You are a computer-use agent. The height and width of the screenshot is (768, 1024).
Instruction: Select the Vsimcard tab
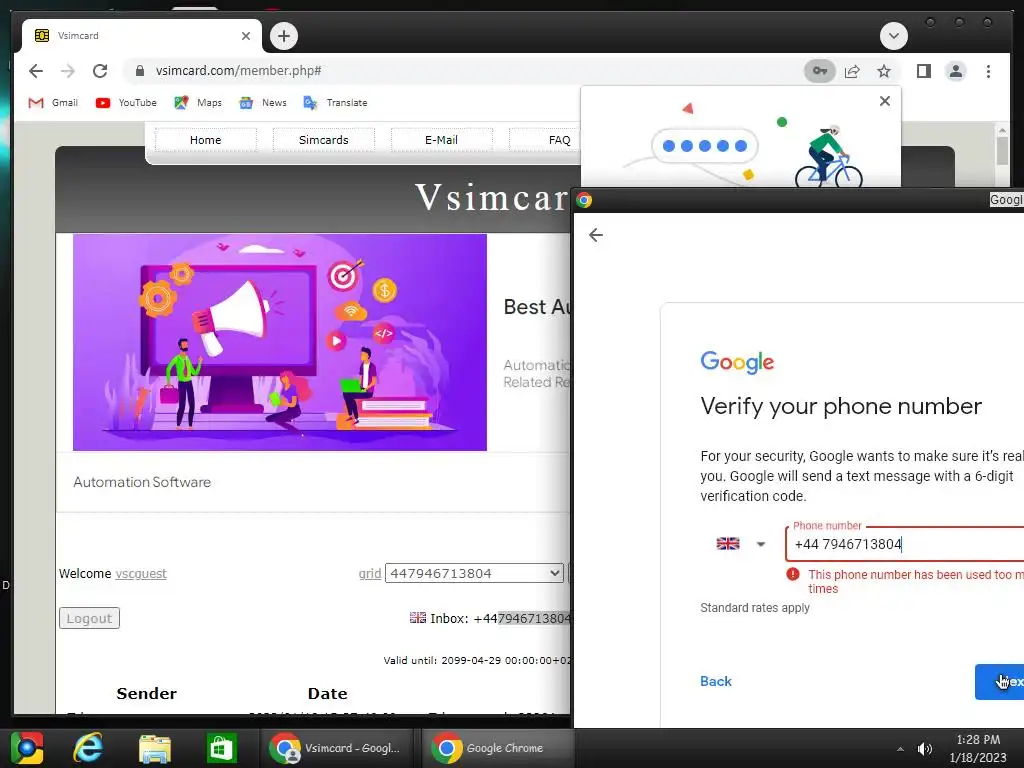click(x=142, y=36)
